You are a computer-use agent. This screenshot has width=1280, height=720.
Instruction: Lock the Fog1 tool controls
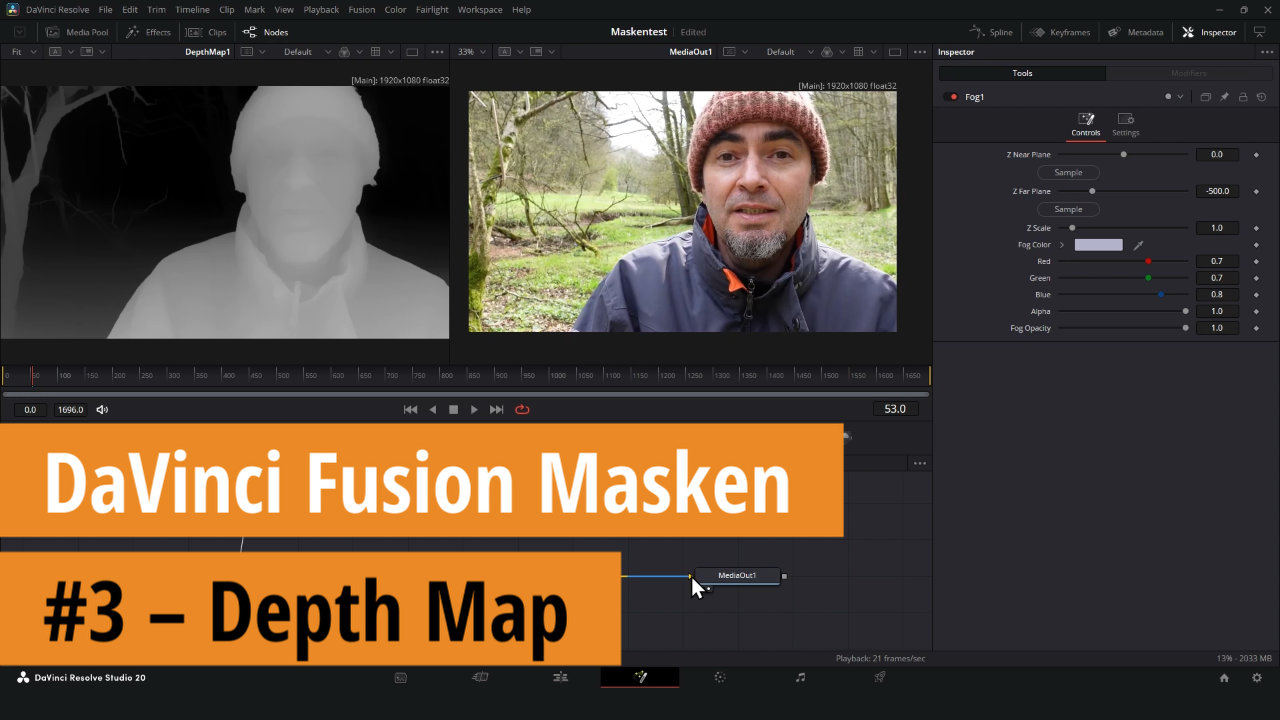click(x=1242, y=97)
